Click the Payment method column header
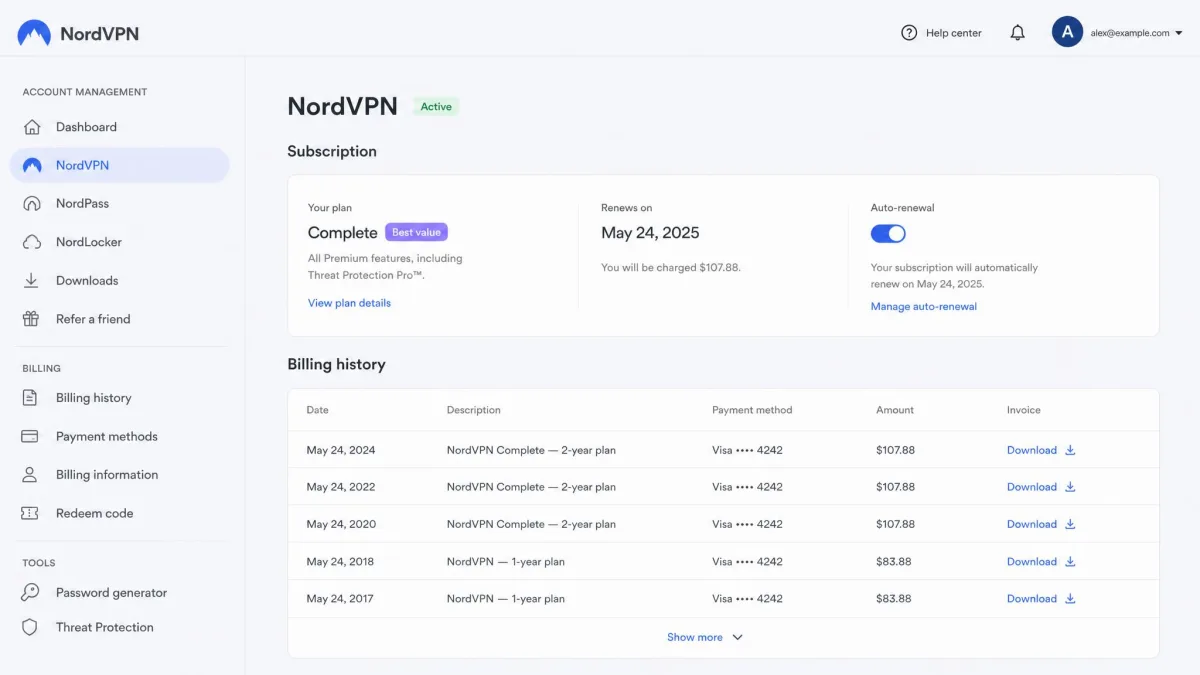 click(752, 410)
